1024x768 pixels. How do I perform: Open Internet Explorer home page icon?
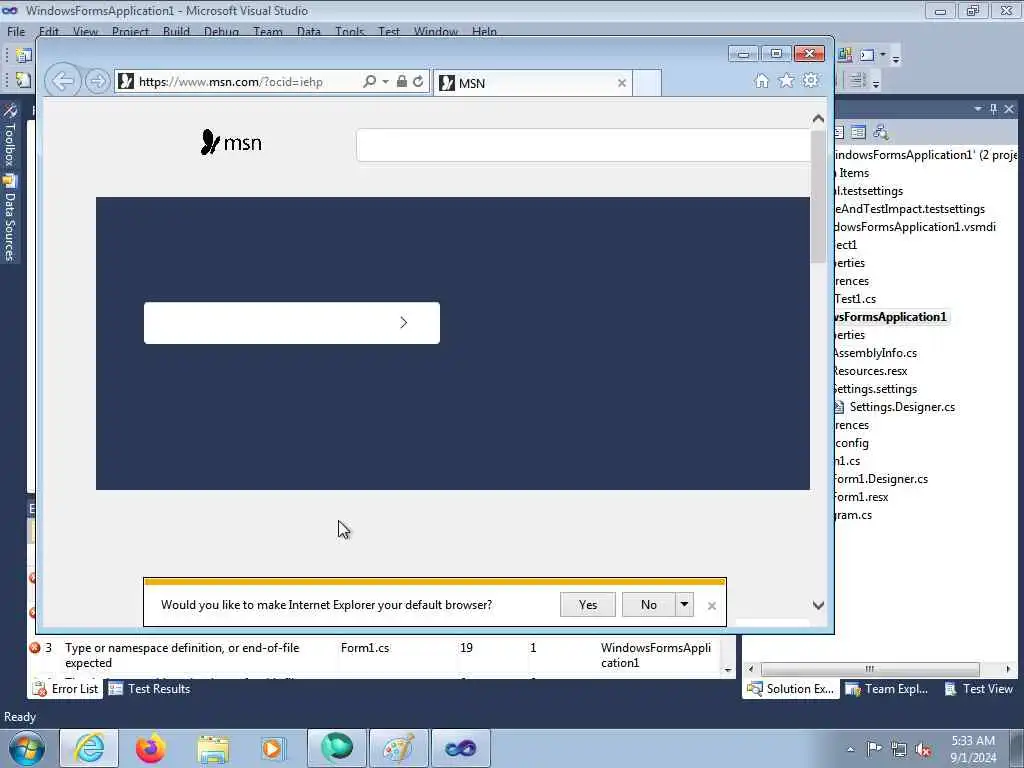[761, 80]
